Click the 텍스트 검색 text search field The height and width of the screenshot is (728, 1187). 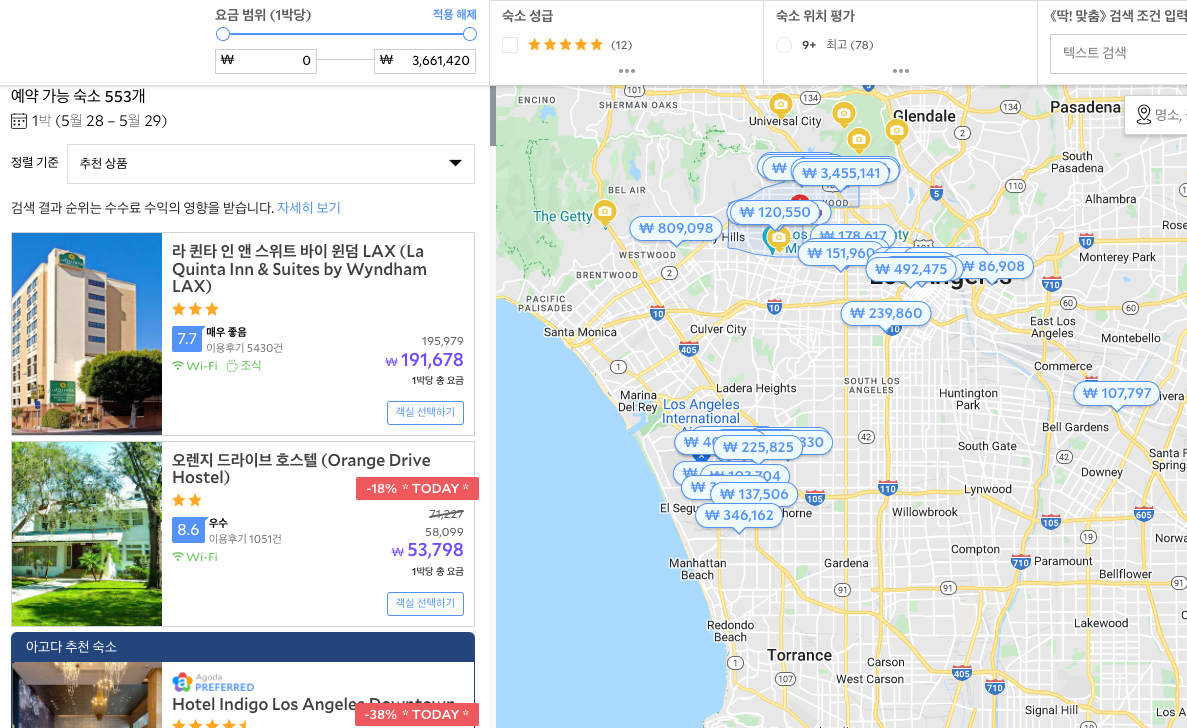tap(1118, 52)
